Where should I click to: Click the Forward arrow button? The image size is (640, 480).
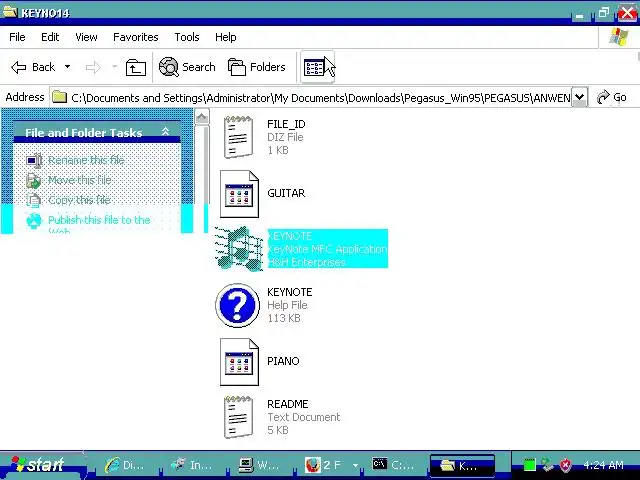[x=93, y=67]
